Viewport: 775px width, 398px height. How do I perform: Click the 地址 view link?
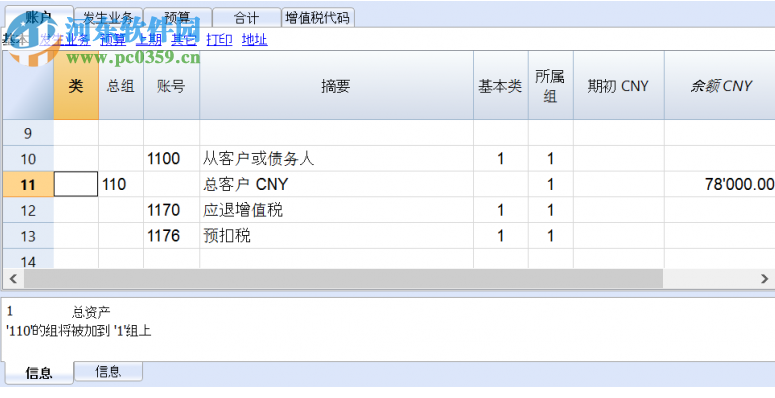coord(255,40)
